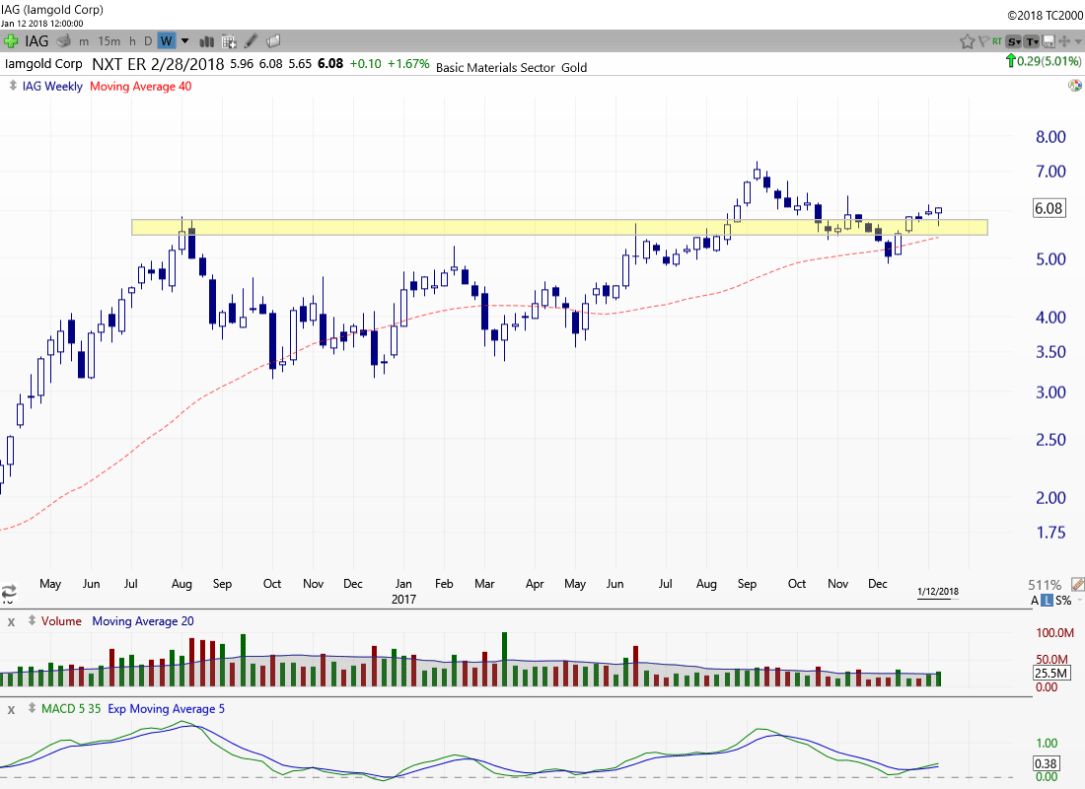Switch to the Daily (D) timeframe

[x=148, y=41]
